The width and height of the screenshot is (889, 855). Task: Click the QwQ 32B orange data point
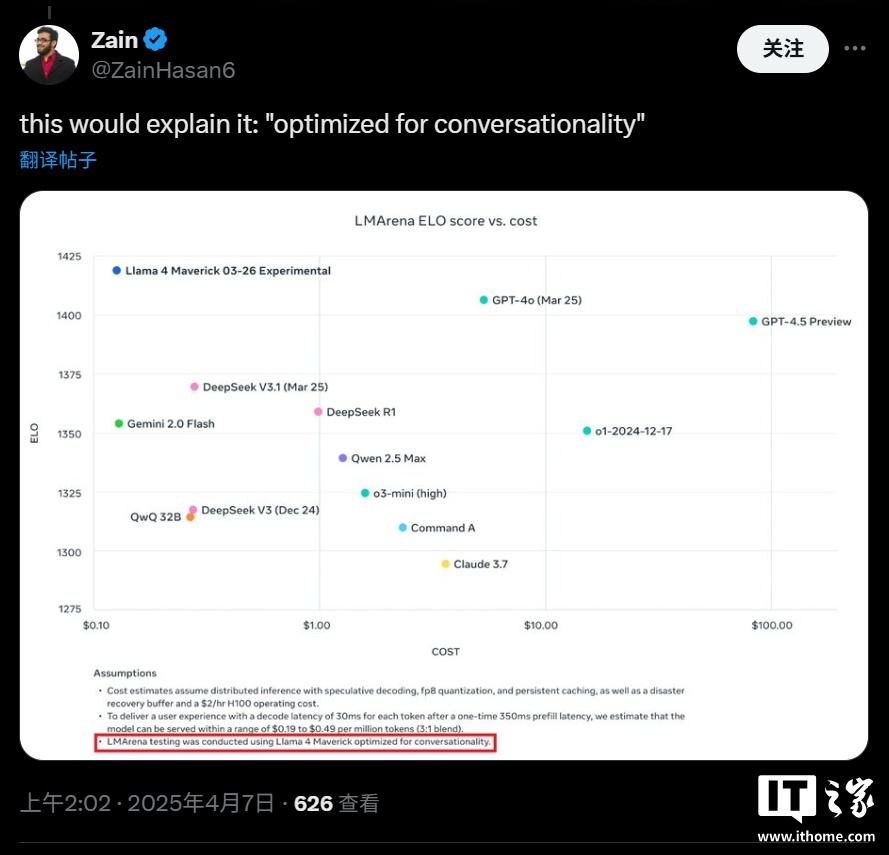[190, 517]
